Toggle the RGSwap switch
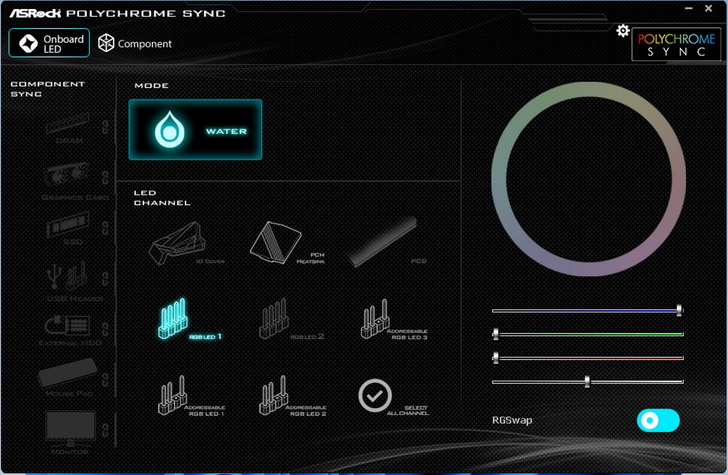The image size is (728, 475). 658,420
